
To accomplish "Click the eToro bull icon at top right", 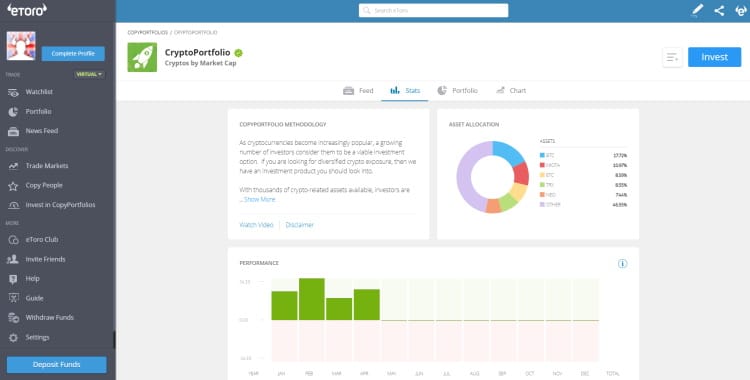I will click(x=741, y=11).
